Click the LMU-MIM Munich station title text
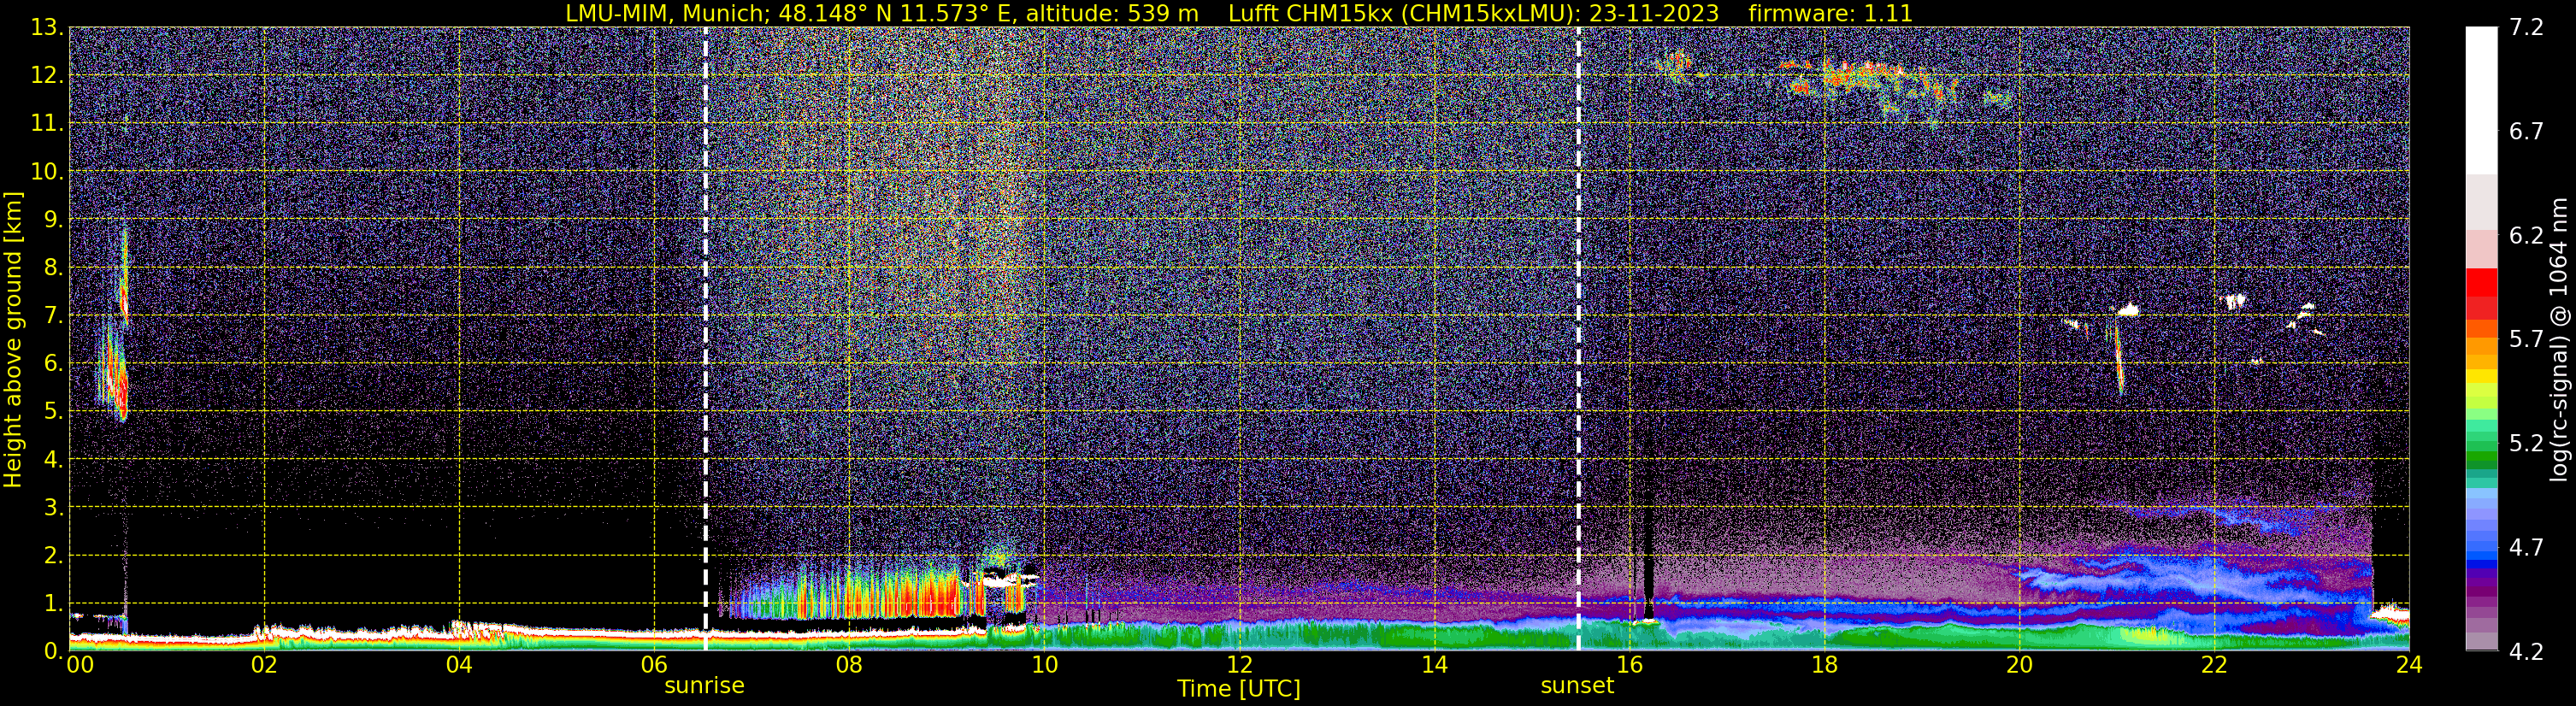 point(882,13)
